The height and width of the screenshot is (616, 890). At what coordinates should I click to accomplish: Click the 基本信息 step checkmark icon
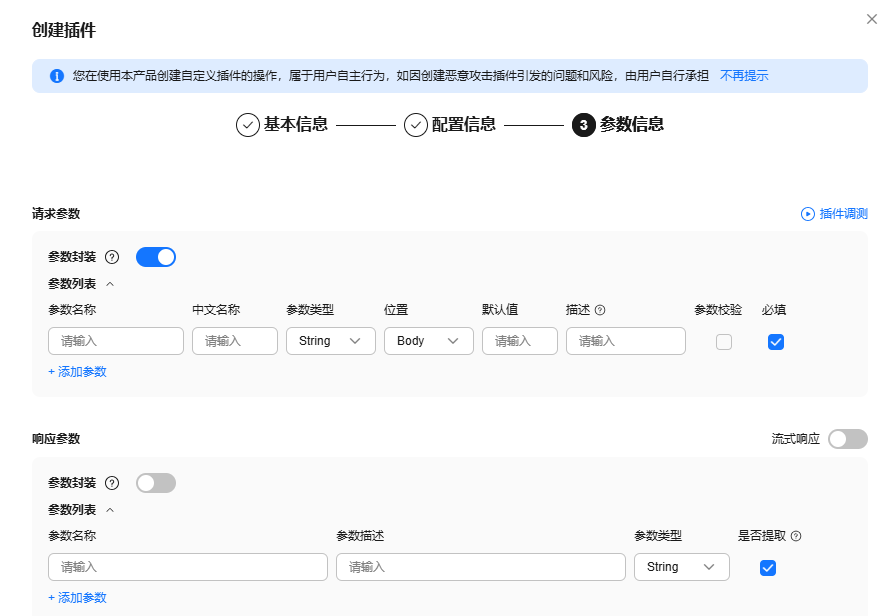click(x=247, y=125)
